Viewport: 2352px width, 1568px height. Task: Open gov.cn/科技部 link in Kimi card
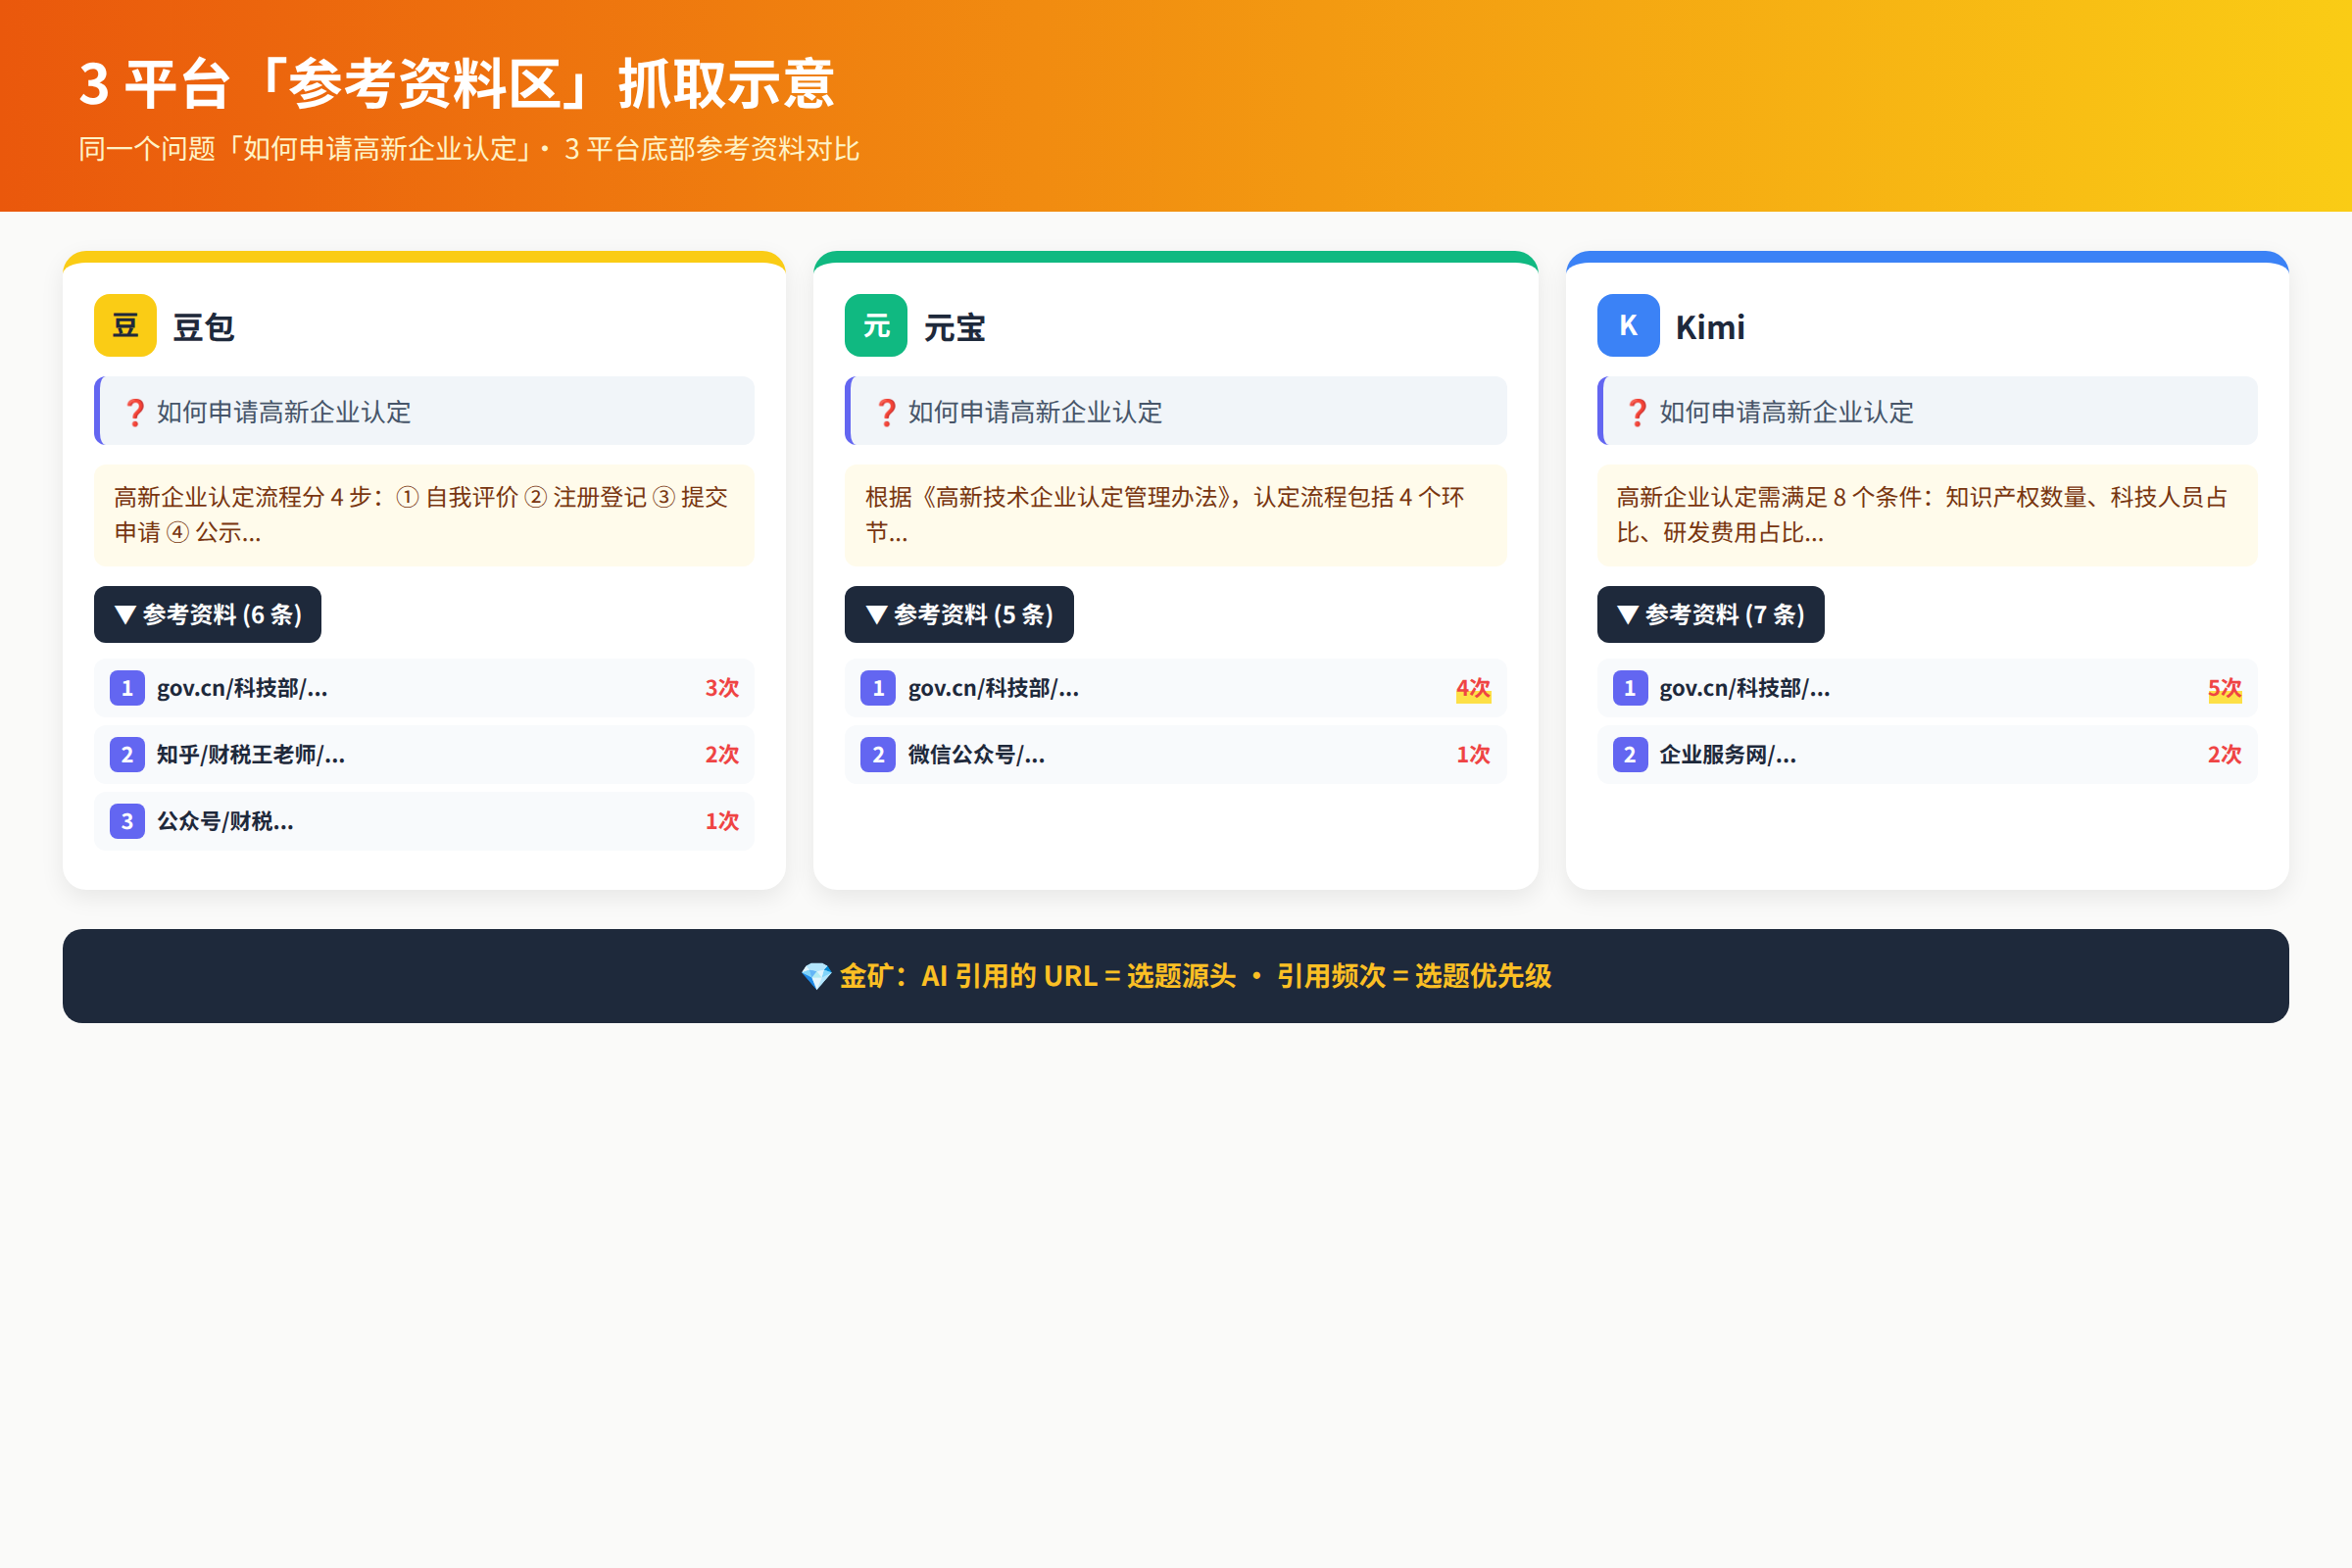click(x=1745, y=688)
